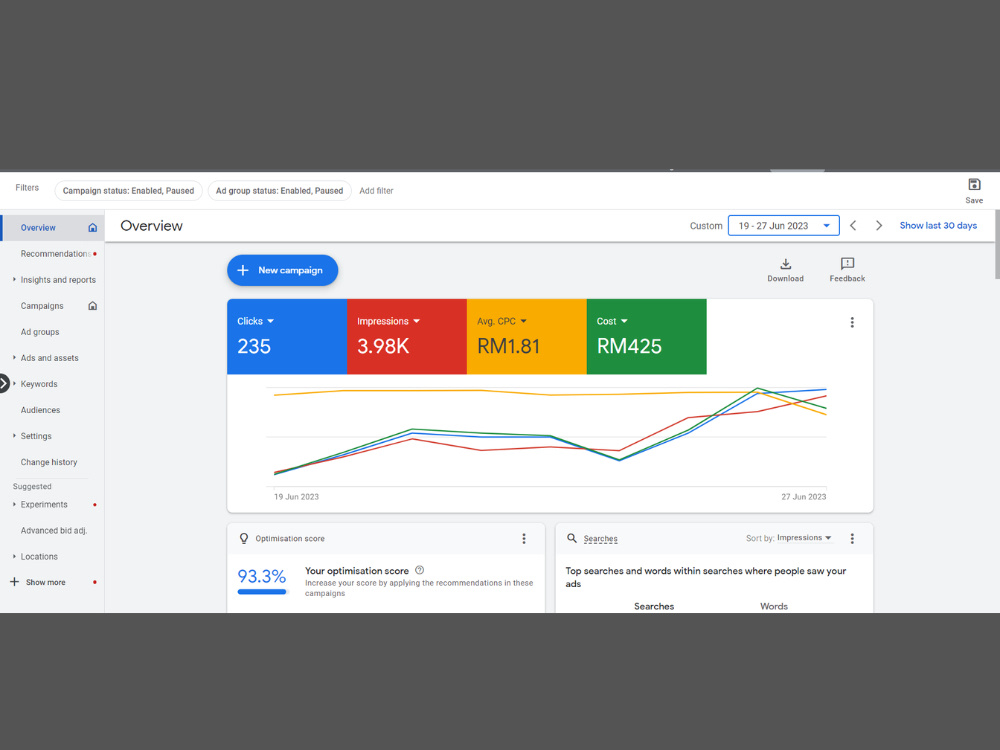Go to next date range arrow

tap(879, 226)
